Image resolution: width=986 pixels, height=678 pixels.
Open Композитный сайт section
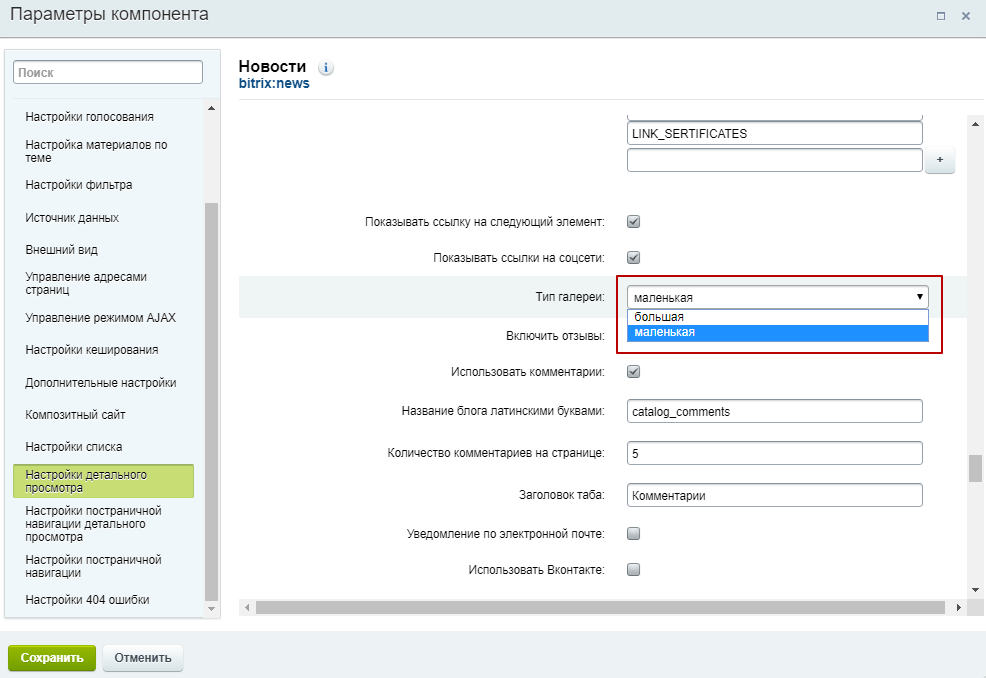[75, 415]
